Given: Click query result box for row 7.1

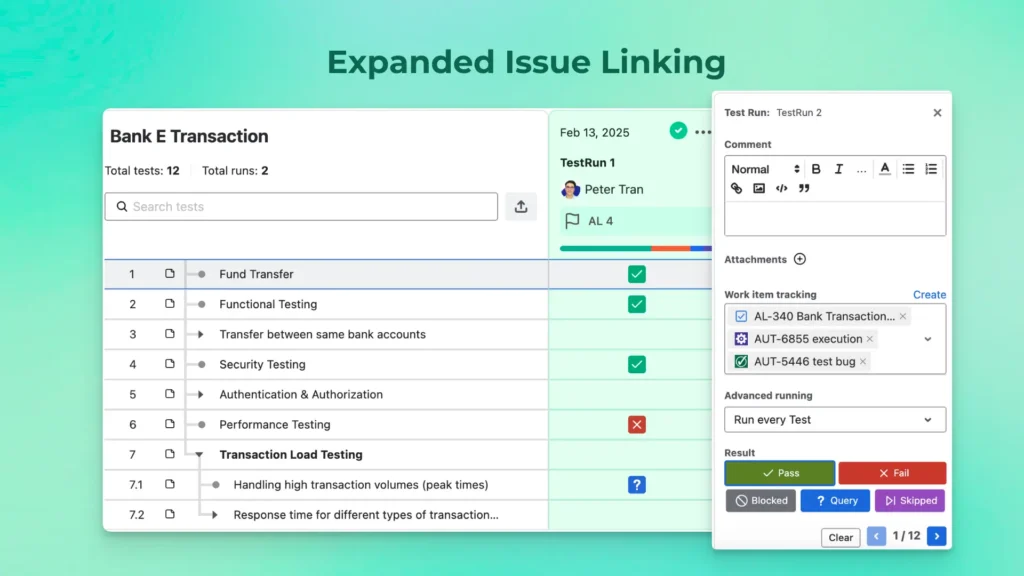Looking at the screenshot, I should pyautogui.click(x=637, y=485).
